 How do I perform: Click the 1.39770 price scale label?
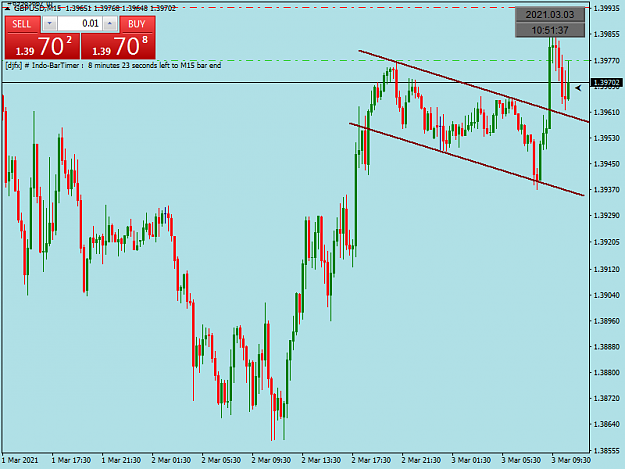pos(606,61)
